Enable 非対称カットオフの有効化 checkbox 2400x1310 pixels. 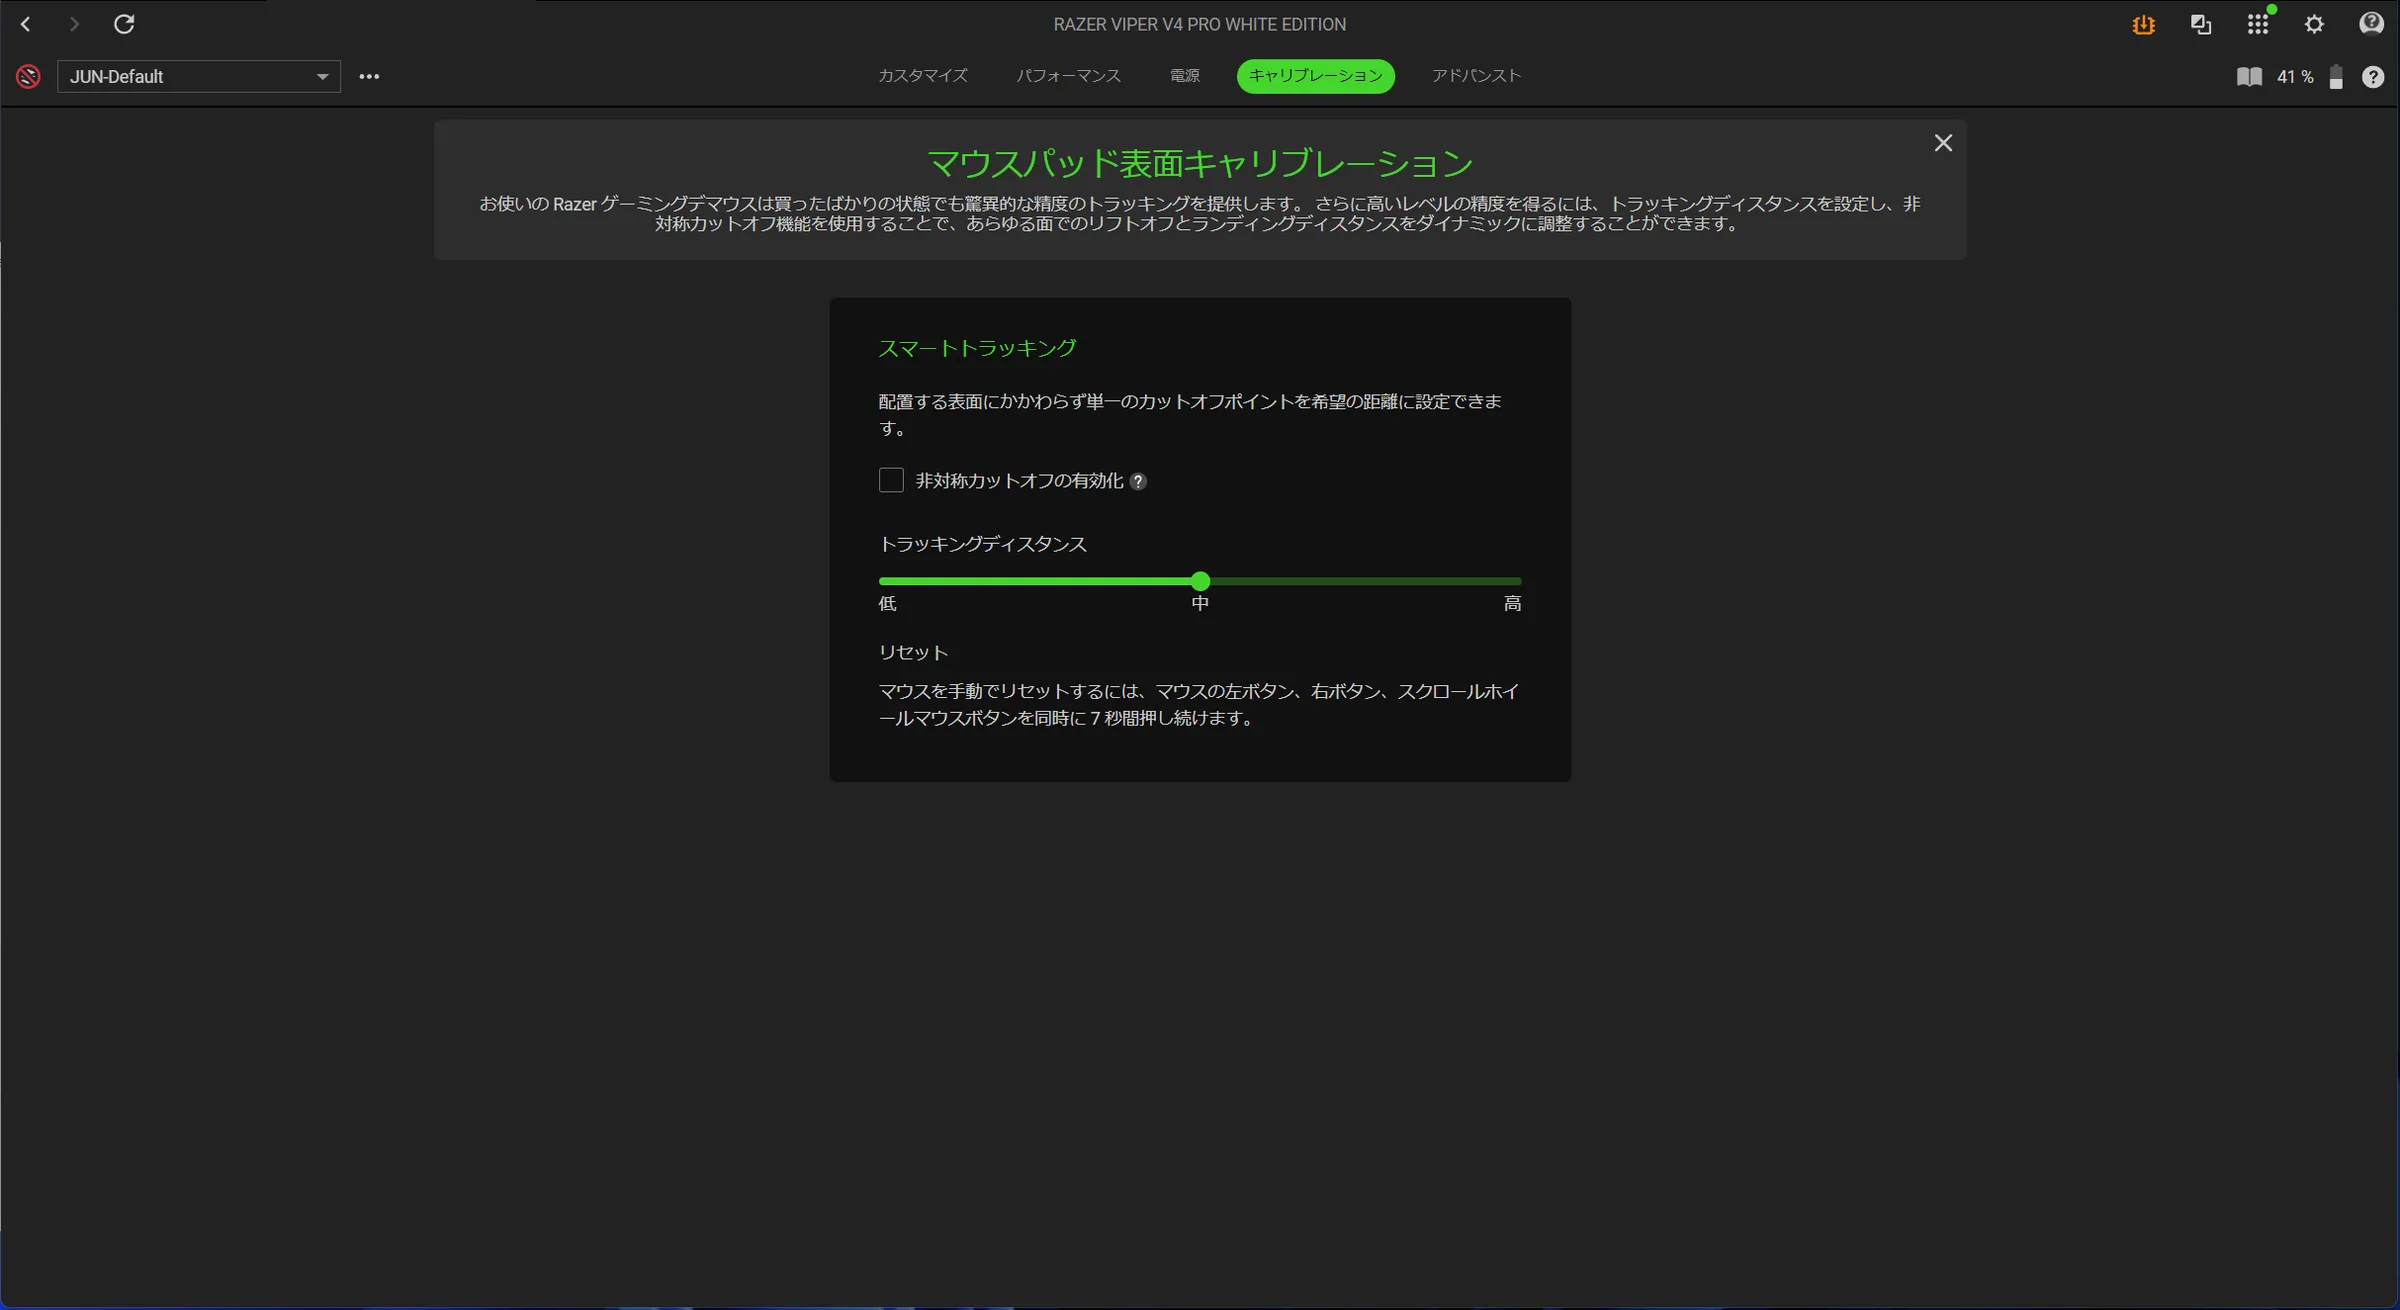[891, 480]
